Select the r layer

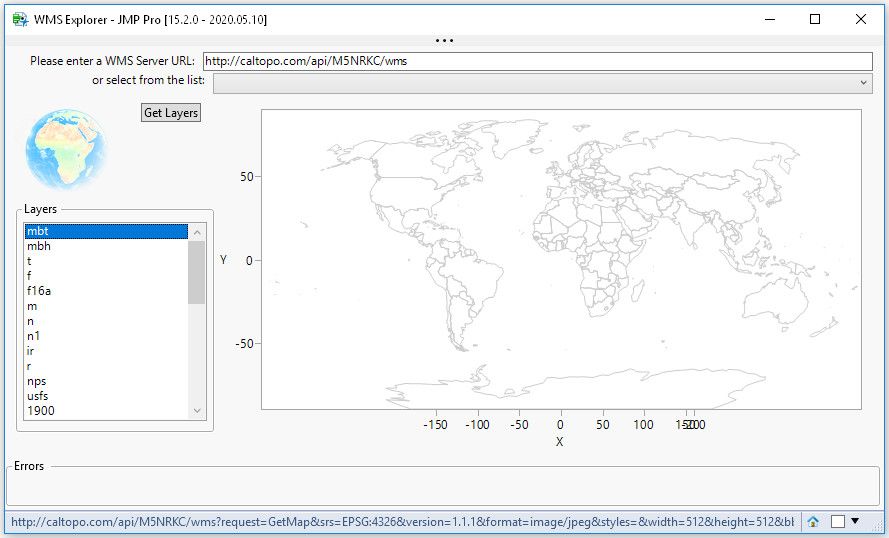(x=107, y=366)
